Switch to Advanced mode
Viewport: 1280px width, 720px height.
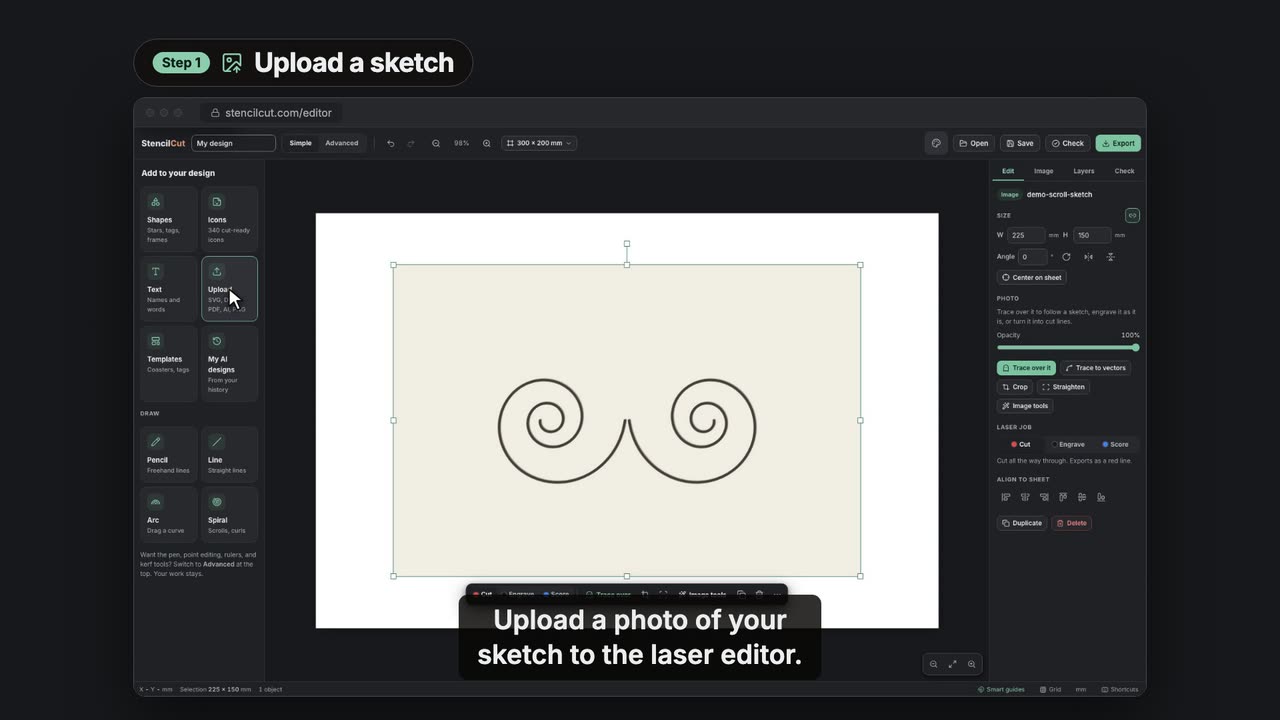(x=342, y=143)
